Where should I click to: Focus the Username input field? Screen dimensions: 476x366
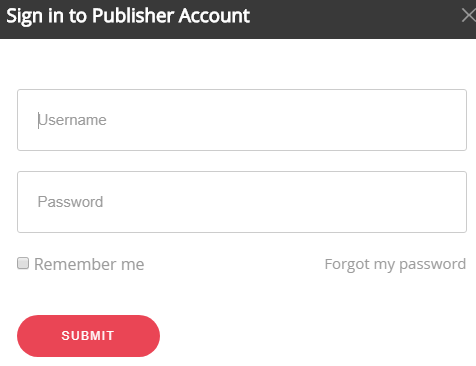point(242,120)
